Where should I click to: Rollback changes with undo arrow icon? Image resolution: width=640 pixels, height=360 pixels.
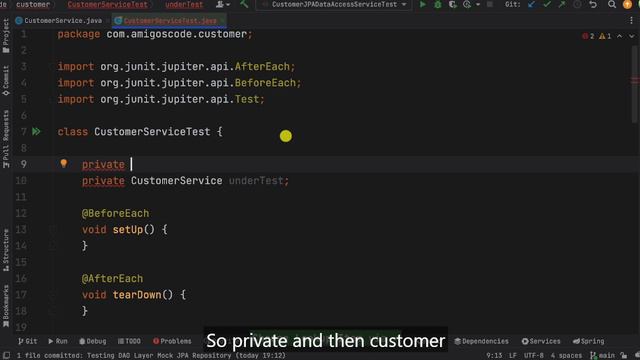[x=593, y=4]
